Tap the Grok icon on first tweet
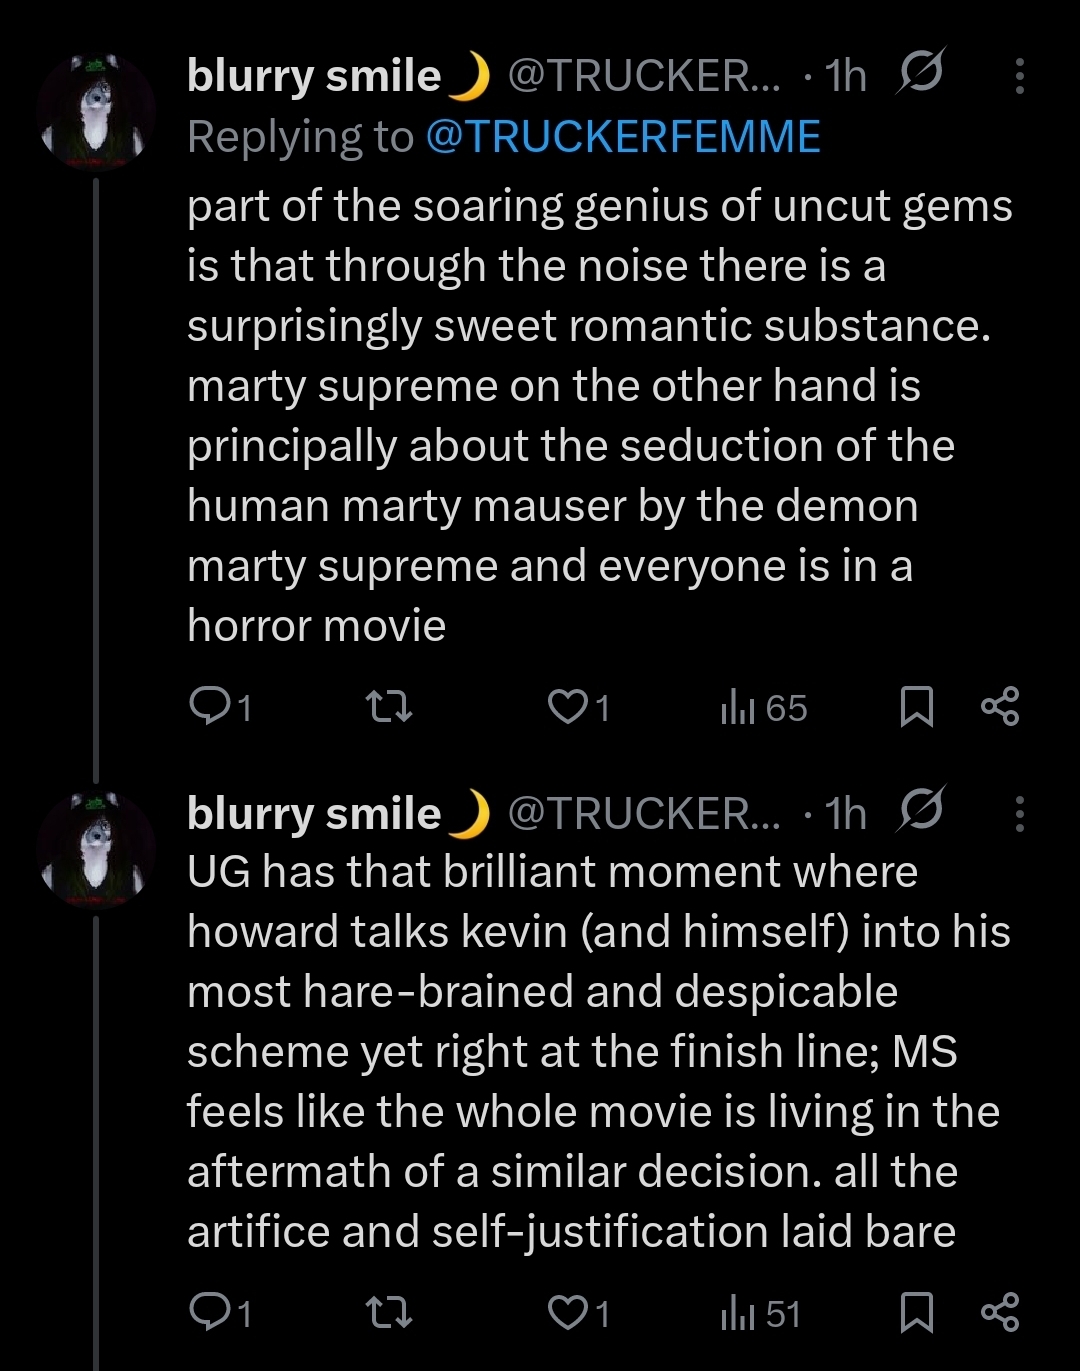The height and width of the screenshot is (1371, 1080). tap(920, 74)
